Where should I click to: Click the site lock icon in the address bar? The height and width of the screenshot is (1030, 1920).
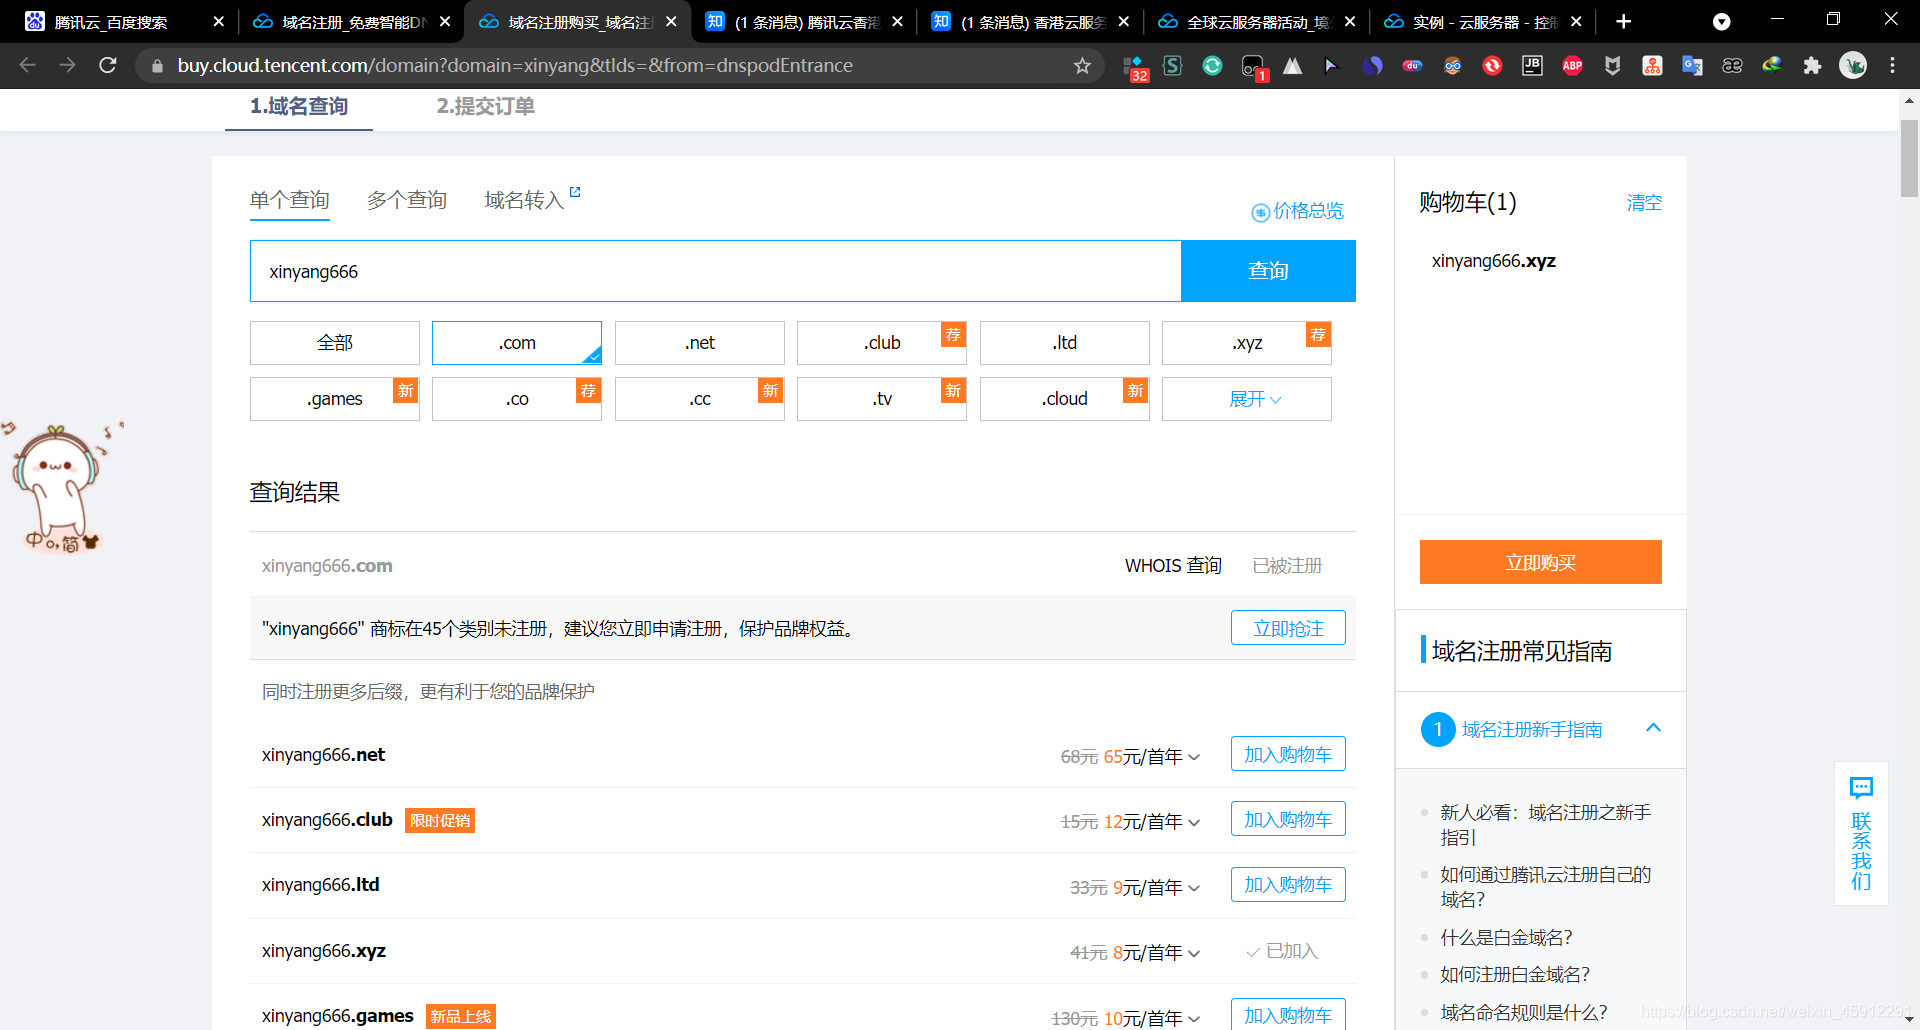[x=157, y=65]
